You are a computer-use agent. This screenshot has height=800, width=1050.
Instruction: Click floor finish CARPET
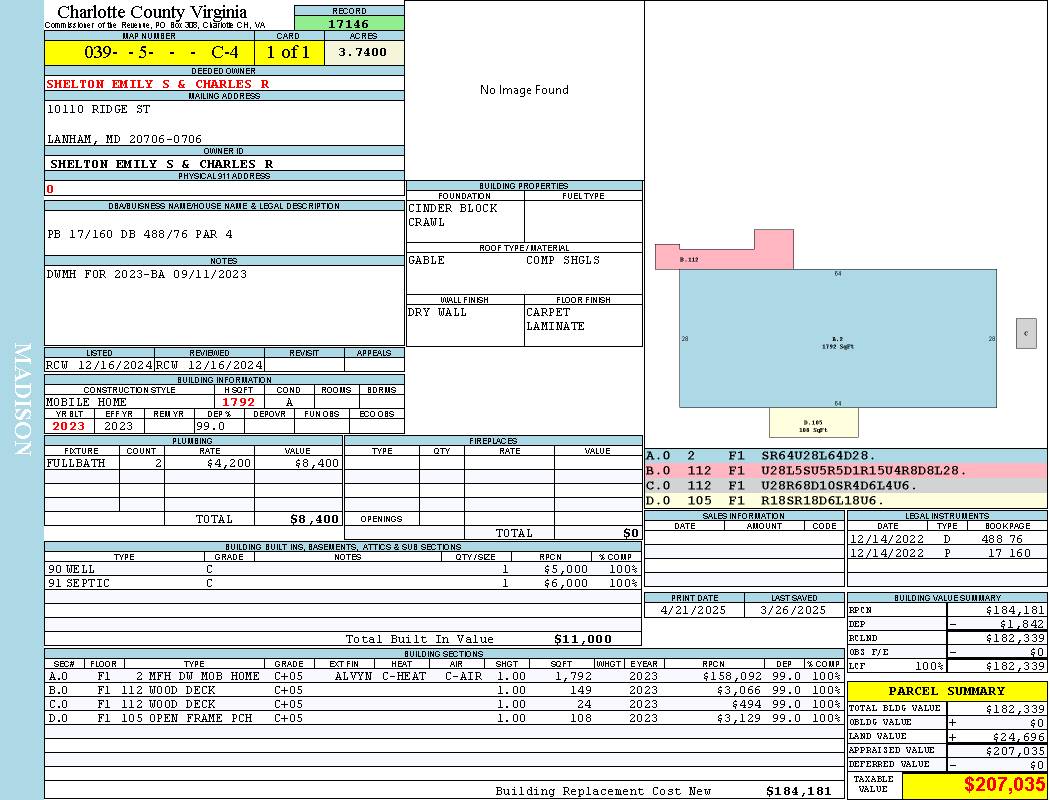[x=548, y=312]
